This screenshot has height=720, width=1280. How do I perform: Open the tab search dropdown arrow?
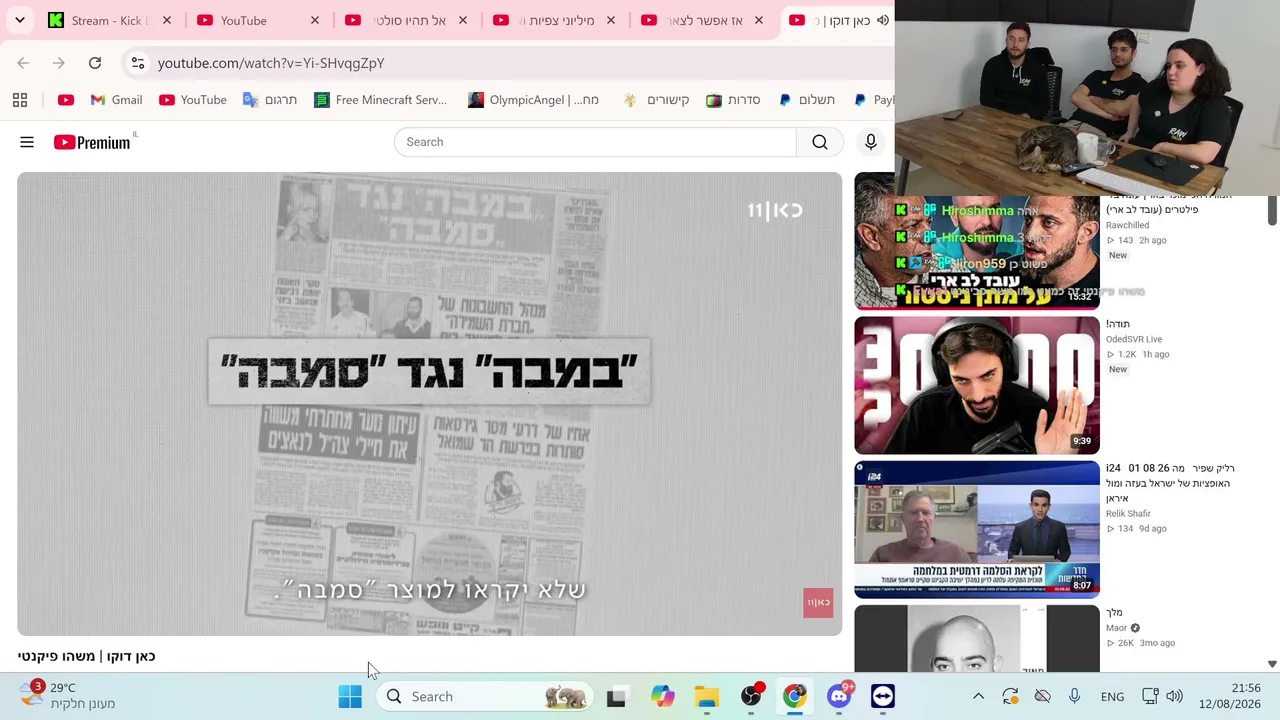coord(20,20)
